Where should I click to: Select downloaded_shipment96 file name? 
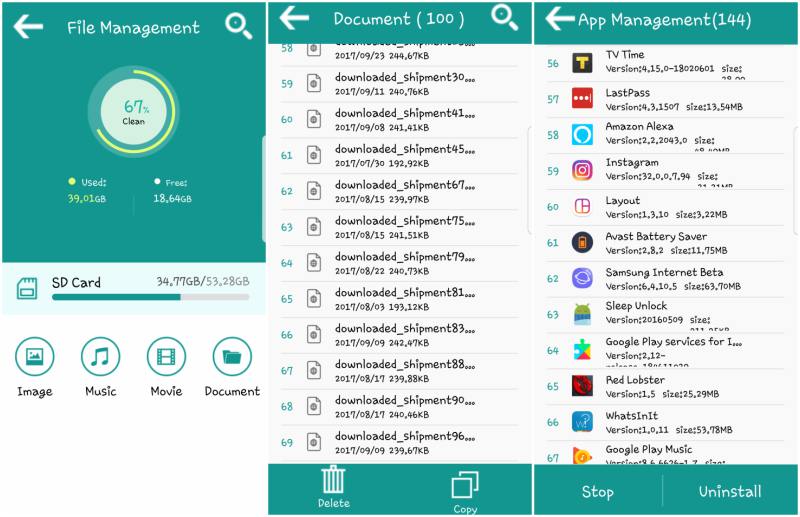tap(405, 436)
